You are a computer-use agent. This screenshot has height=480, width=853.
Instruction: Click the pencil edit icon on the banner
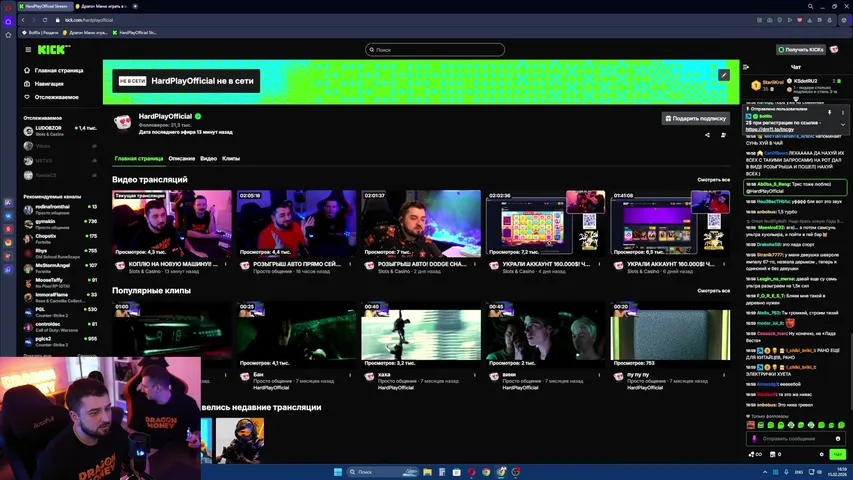point(724,74)
